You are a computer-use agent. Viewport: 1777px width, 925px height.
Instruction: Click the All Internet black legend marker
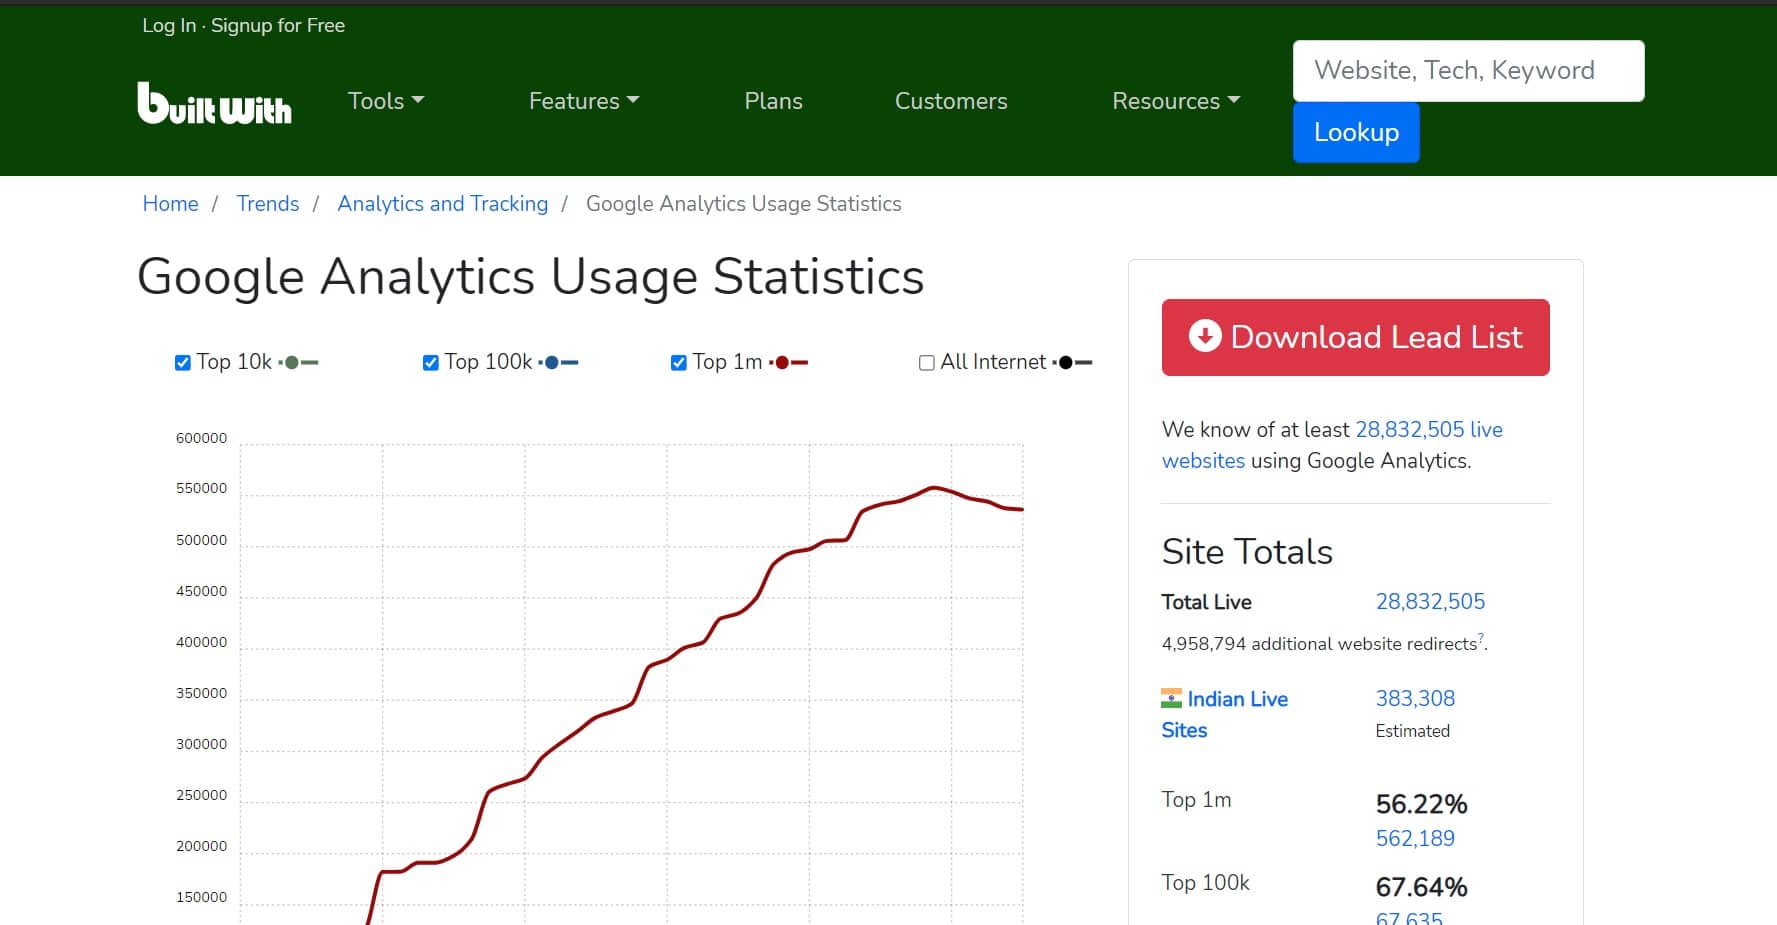coord(1072,362)
